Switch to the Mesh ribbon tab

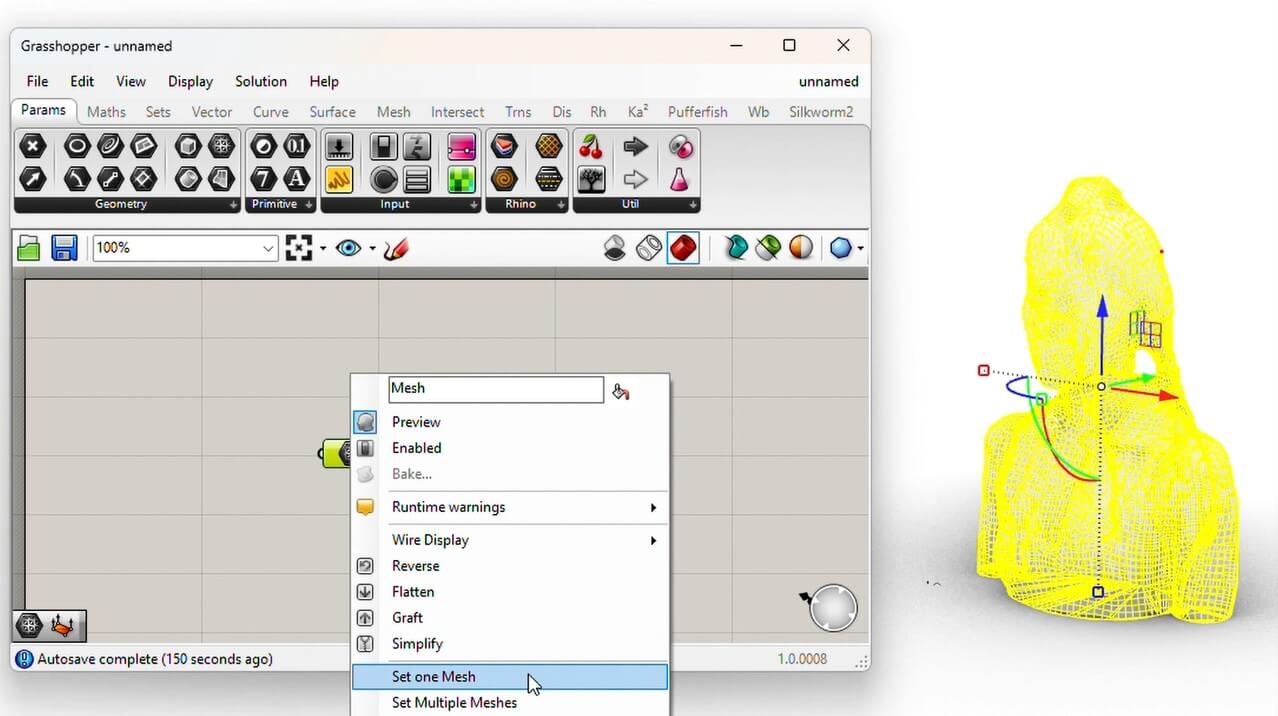(393, 112)
